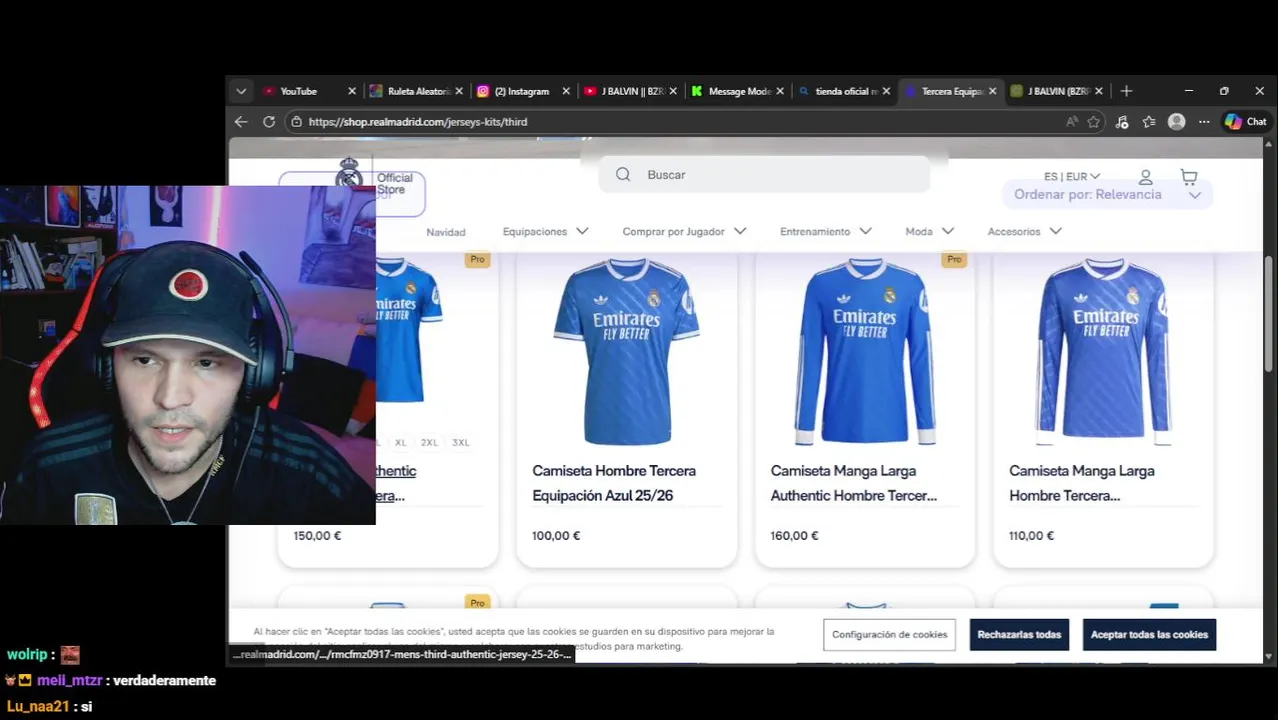Viewport: 1278px width, 720px height.
Task: Open Camiseta Hombre Tercera Equipación Azul 25/26
Action: click(x=614, y=483)
